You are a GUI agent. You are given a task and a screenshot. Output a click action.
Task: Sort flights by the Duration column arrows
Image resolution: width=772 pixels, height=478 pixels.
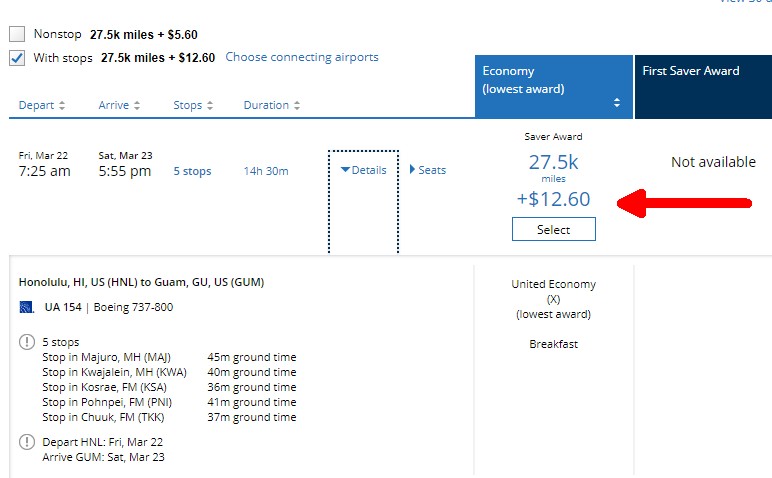tap(296, 106)
